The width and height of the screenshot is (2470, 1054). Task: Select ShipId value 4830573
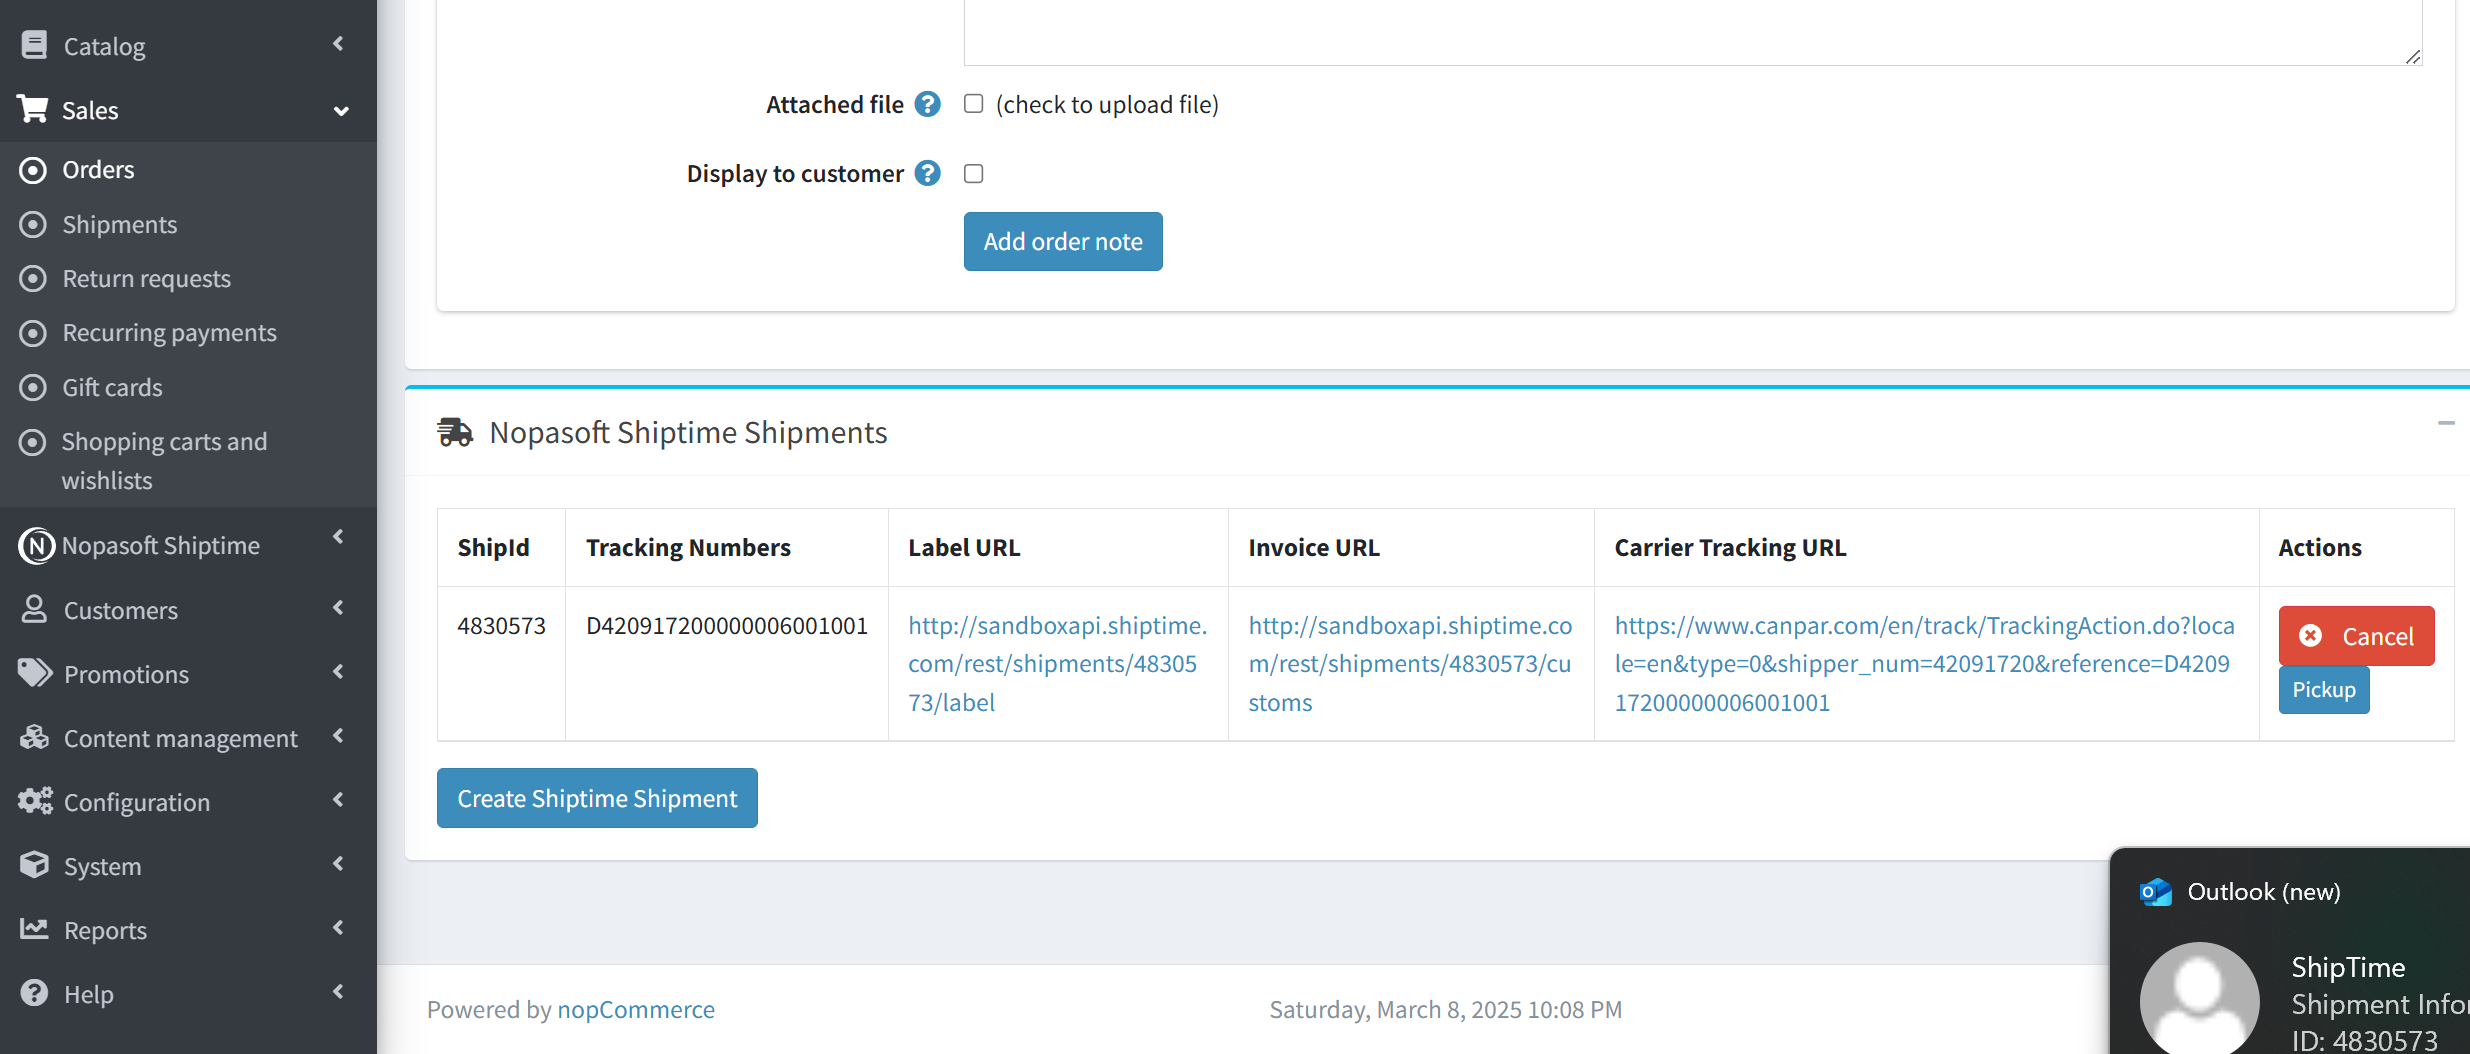click(x=501, y=626)
